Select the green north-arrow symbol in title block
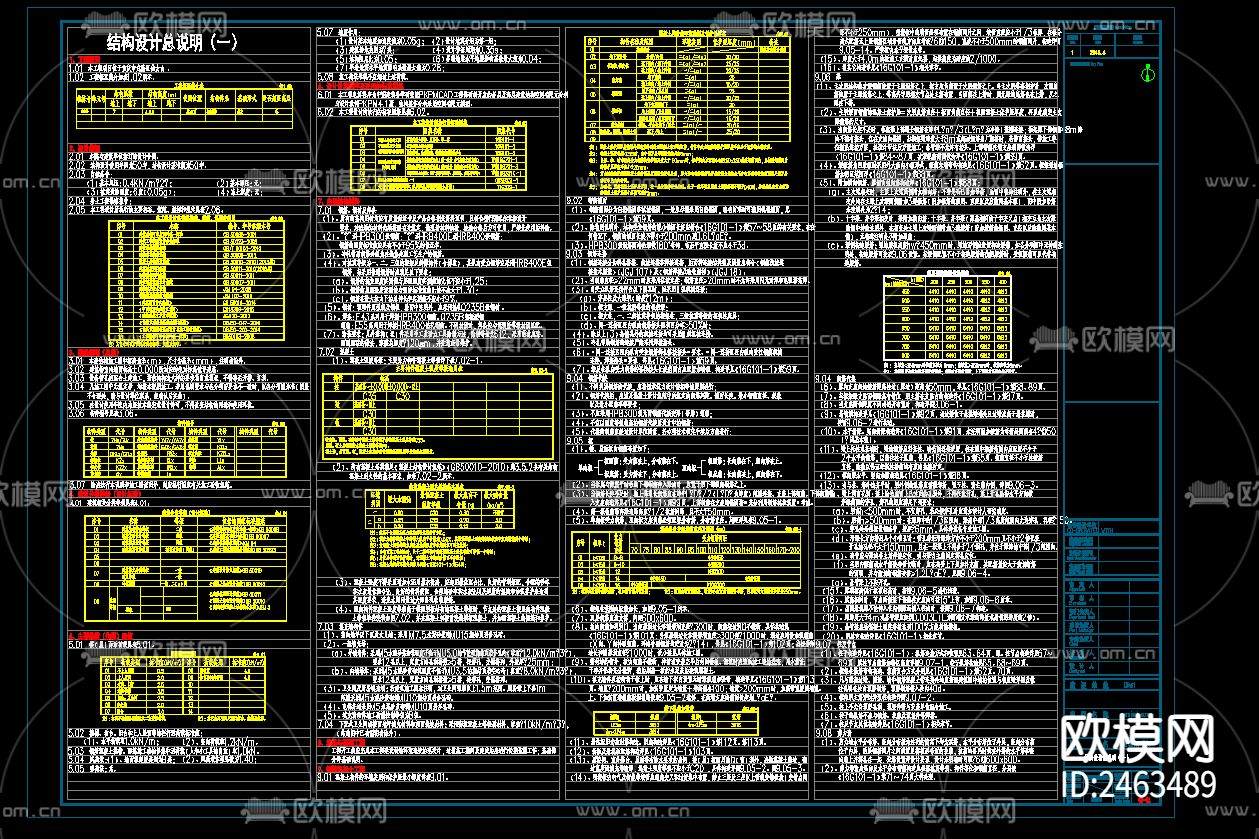 (x=1148, y=73)
